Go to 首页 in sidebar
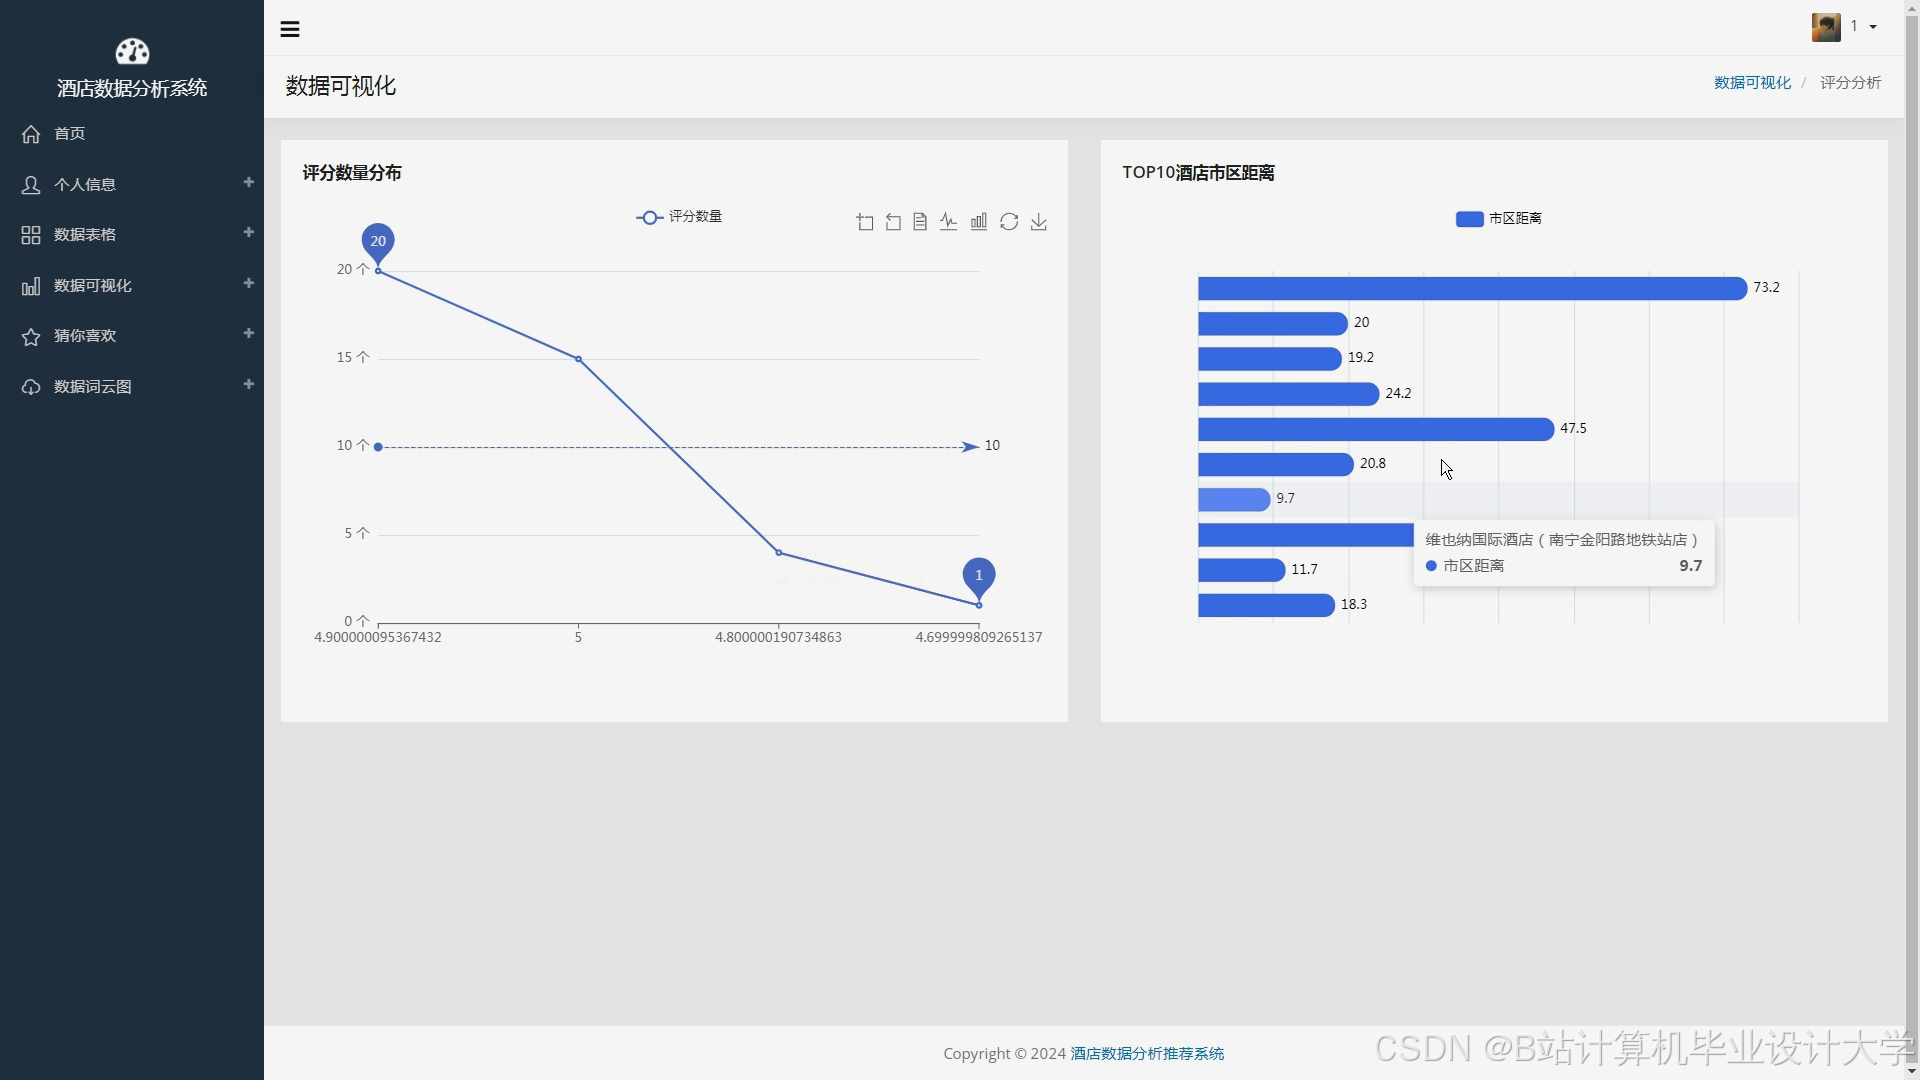 tap(69, 134)
